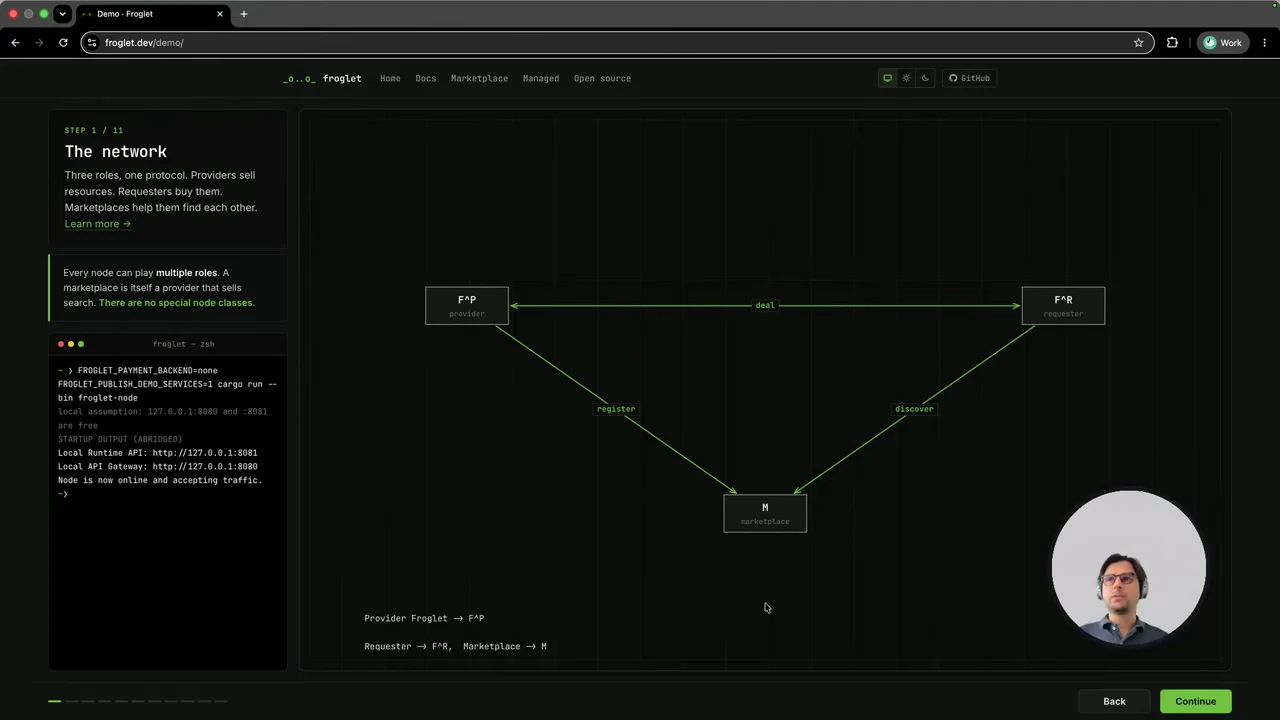
Task: Click The network heading
Action: (116, 152)
